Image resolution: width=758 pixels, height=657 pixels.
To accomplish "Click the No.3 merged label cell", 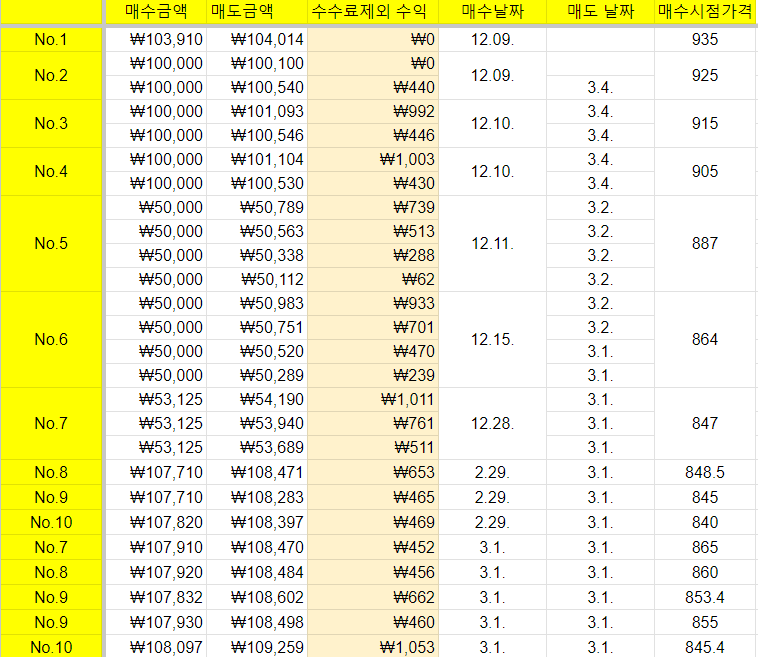I will click(x=51, y=123).
